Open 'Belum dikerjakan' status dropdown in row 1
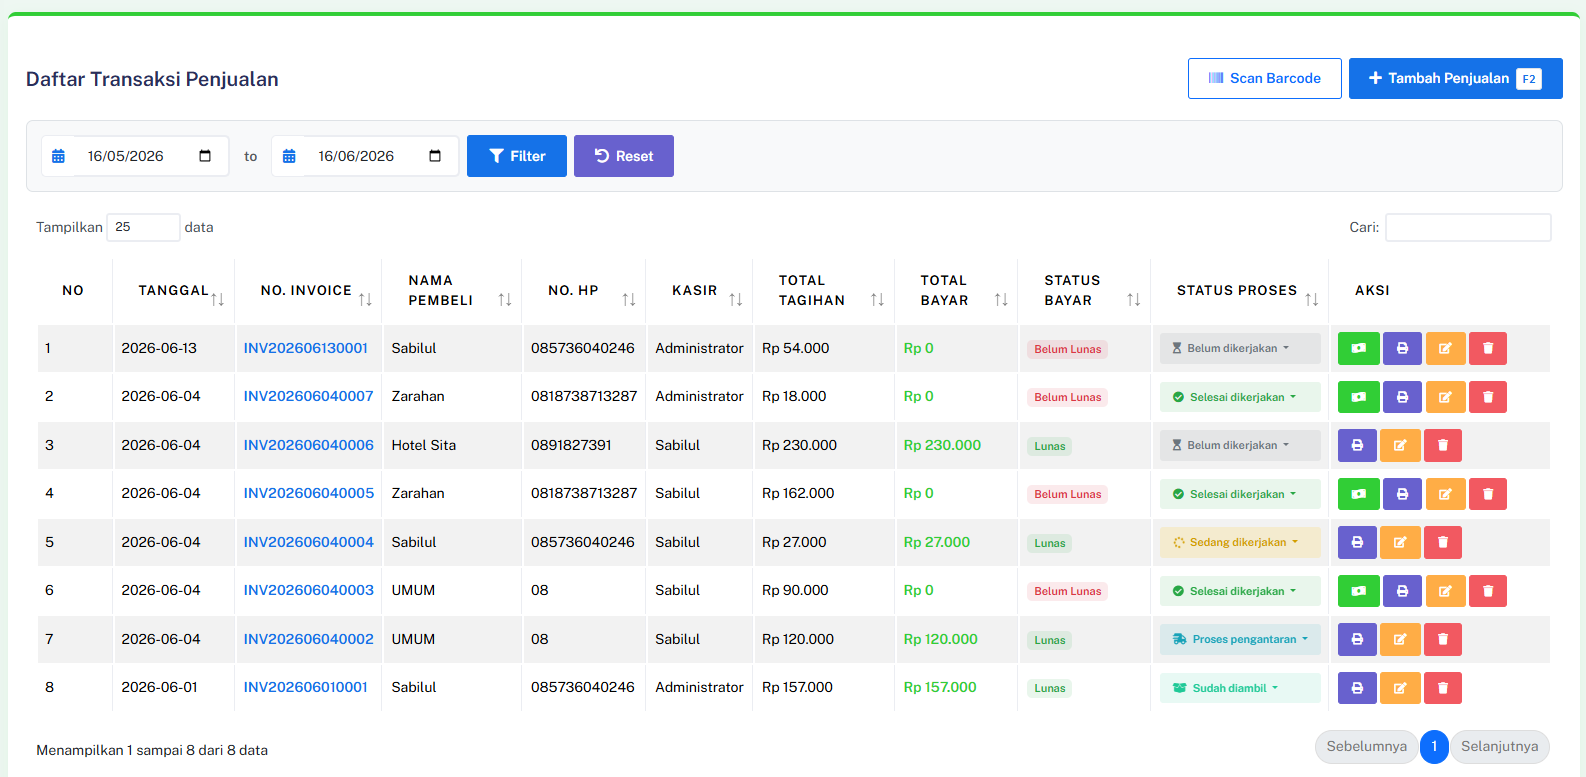Image resolution: width=1586 pixels, height=777 pixels. [1240, 348]
